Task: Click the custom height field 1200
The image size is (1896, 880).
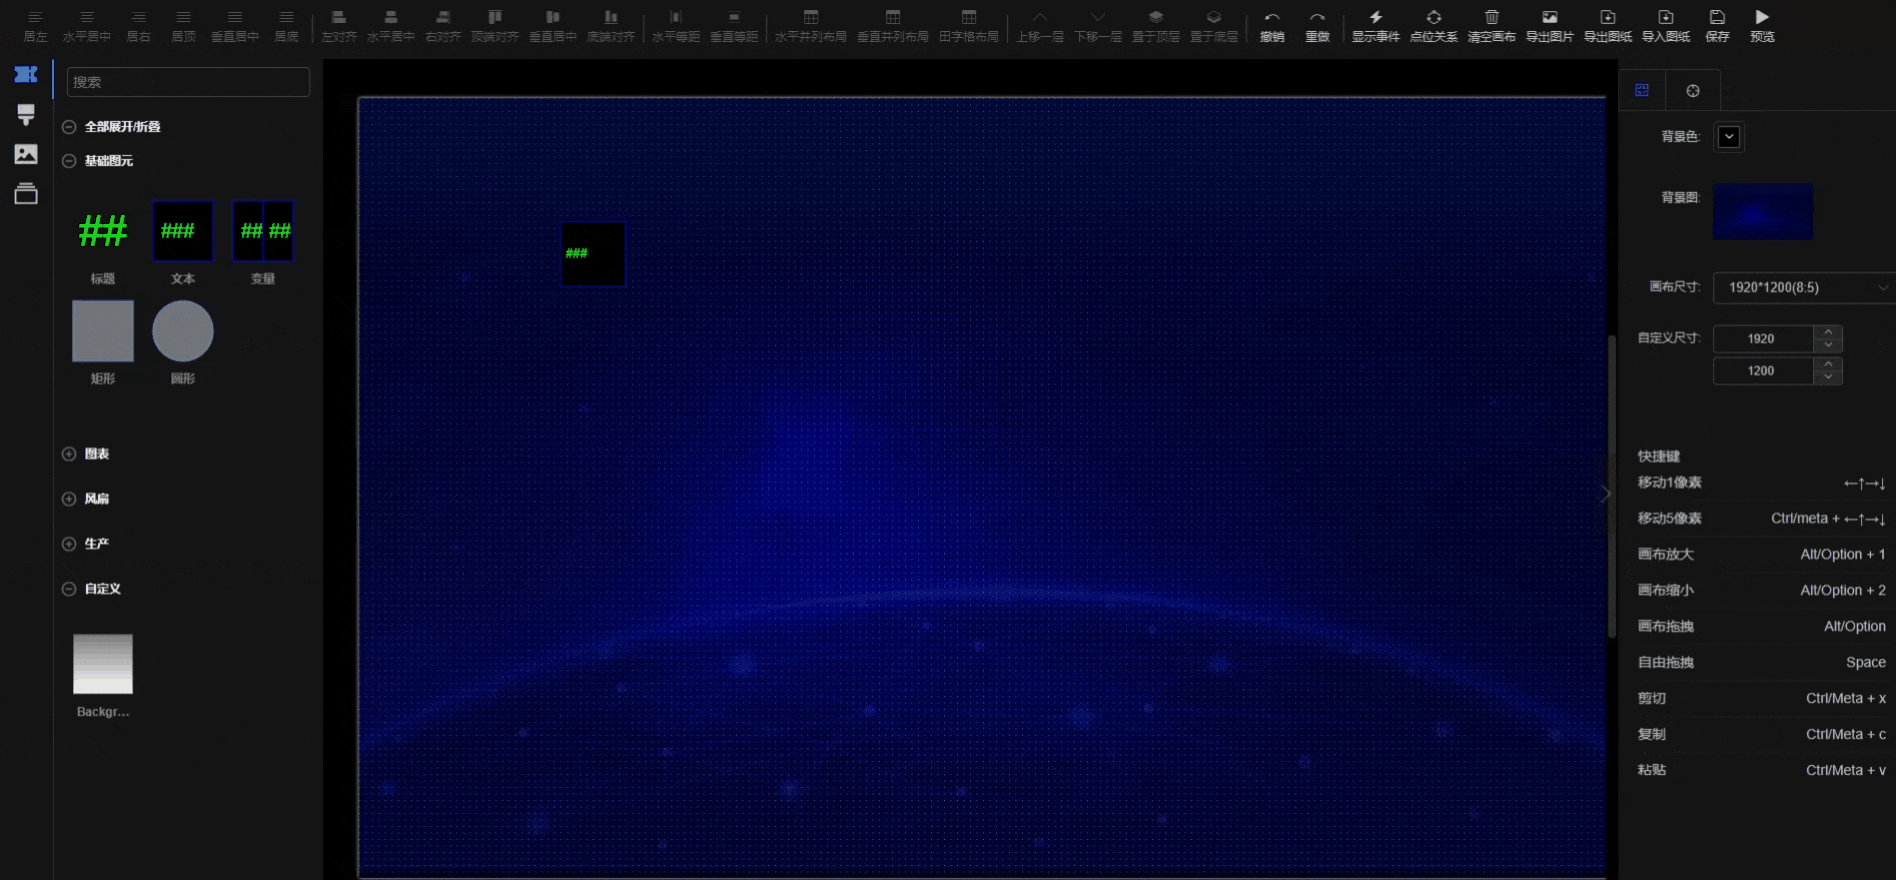Action: [x=1764, y=371]
